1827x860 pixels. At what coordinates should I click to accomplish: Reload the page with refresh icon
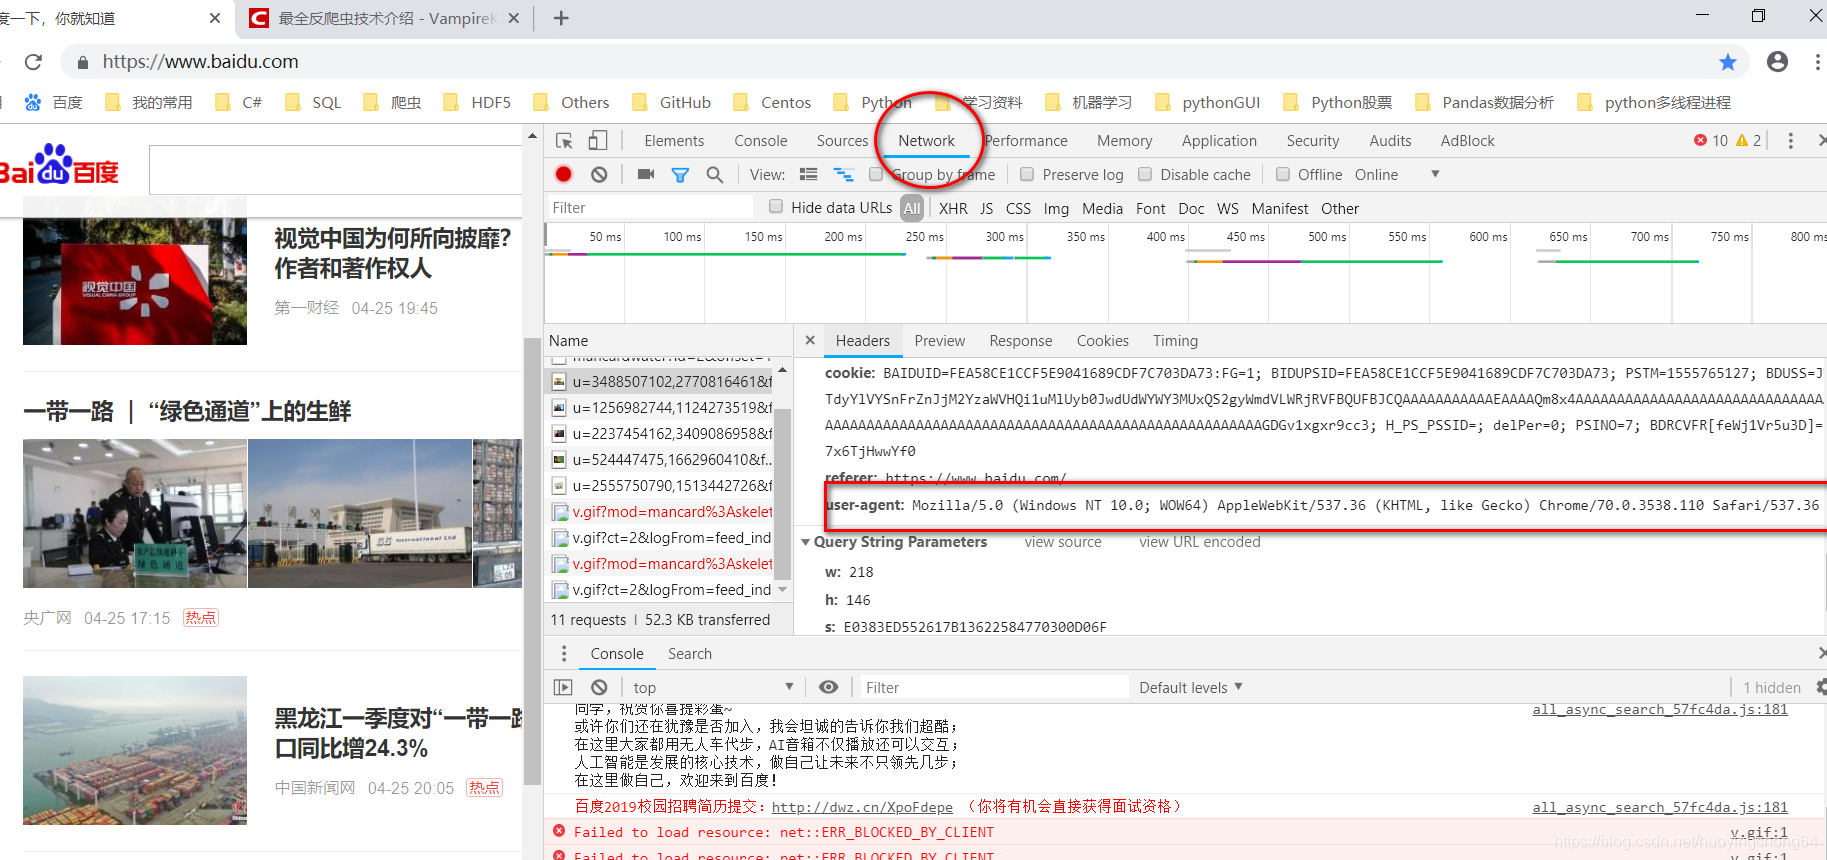[33, 62]
